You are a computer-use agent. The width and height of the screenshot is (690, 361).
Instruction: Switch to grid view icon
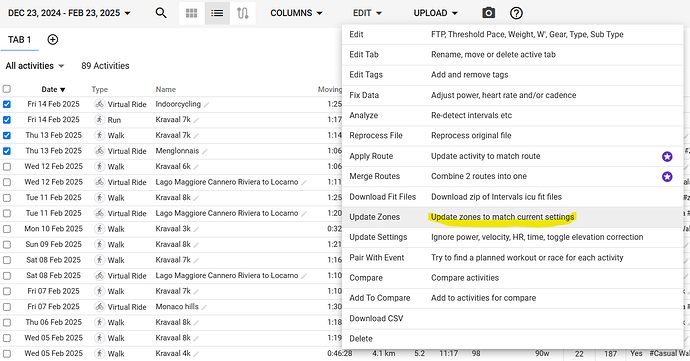point(191,13)
